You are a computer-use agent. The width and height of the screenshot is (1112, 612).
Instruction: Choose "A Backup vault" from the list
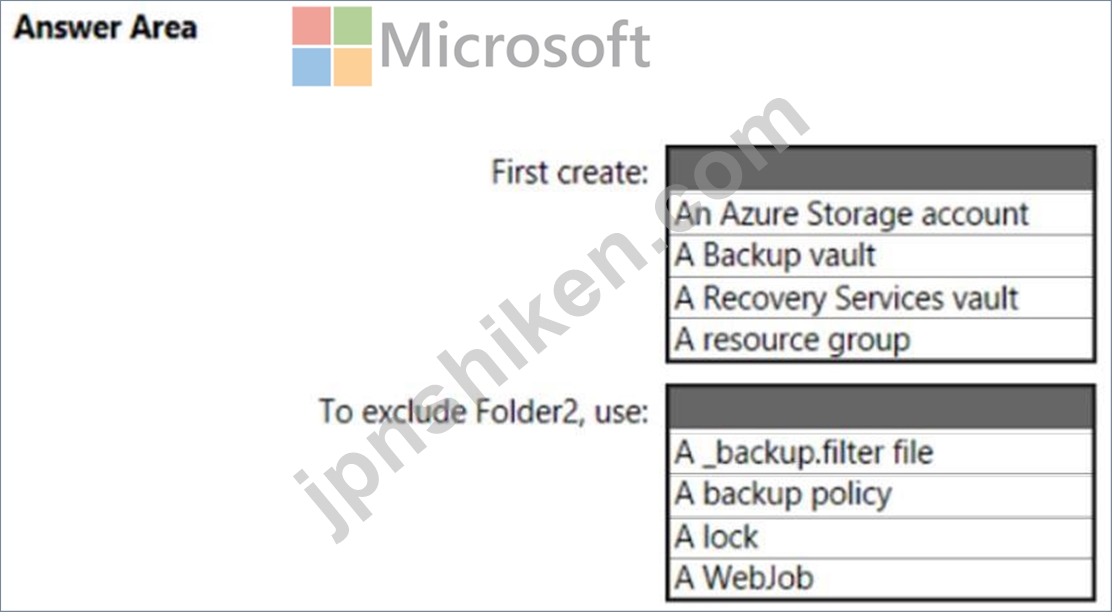[x=775, y=256]
